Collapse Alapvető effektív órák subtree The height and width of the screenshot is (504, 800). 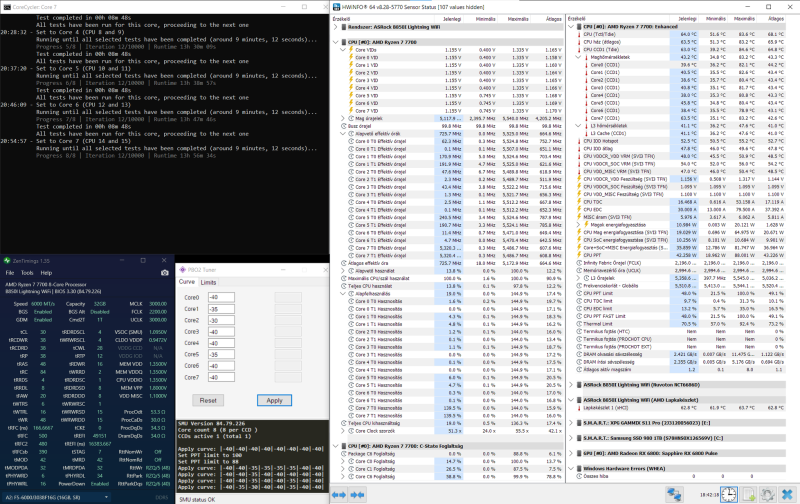[x=343, y=134]
